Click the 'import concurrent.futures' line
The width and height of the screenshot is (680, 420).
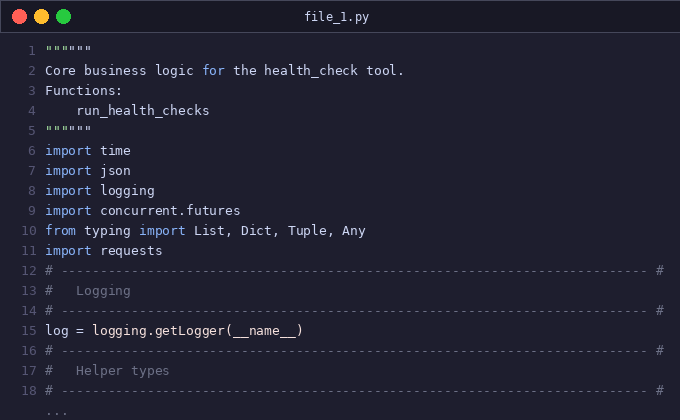(143, 210)
